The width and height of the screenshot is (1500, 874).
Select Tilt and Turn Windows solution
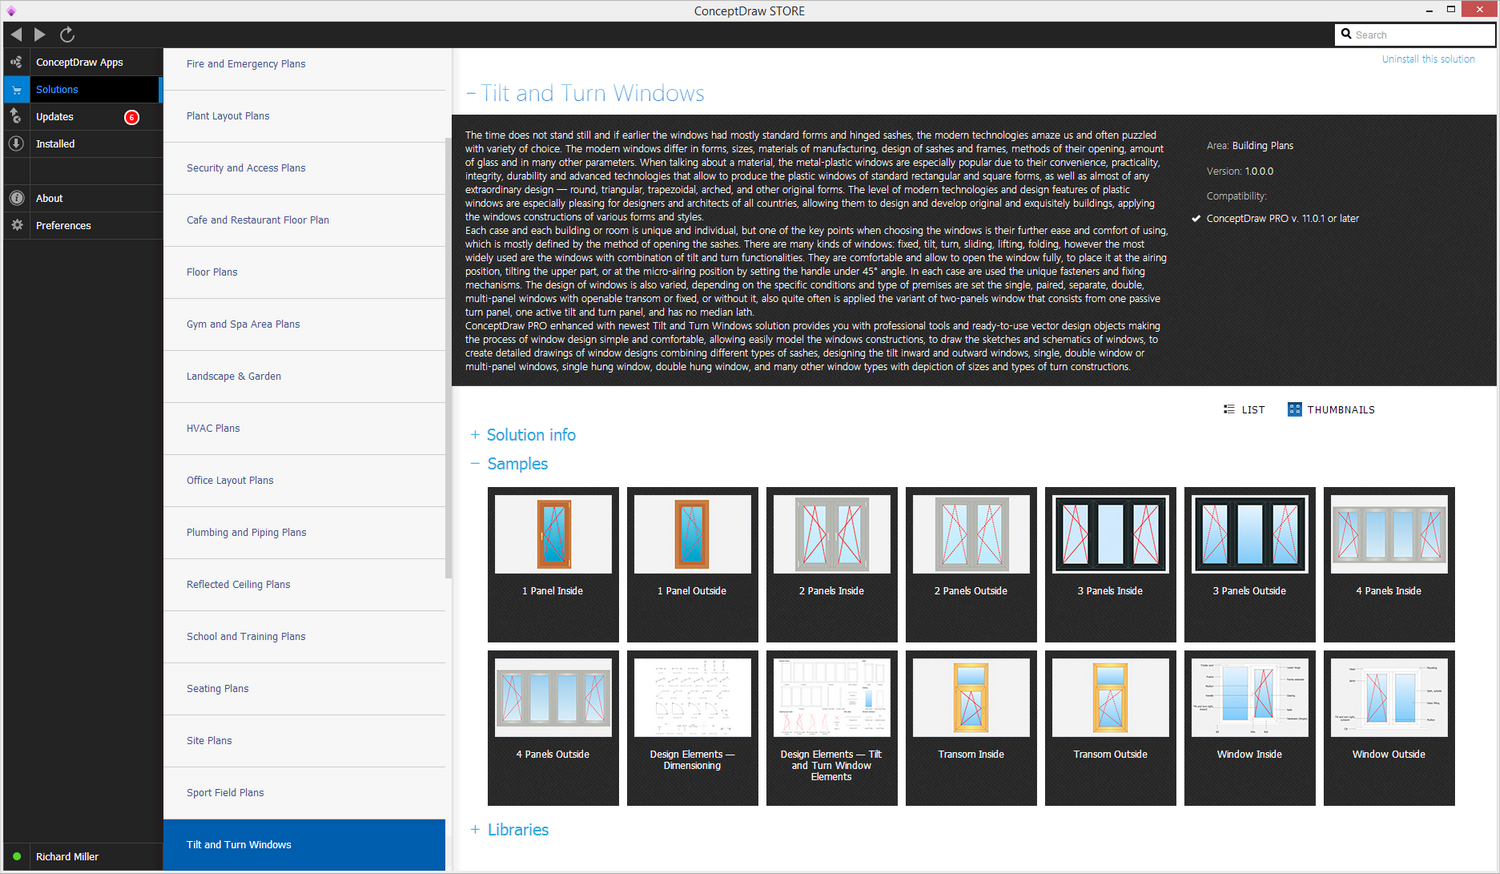304,845
